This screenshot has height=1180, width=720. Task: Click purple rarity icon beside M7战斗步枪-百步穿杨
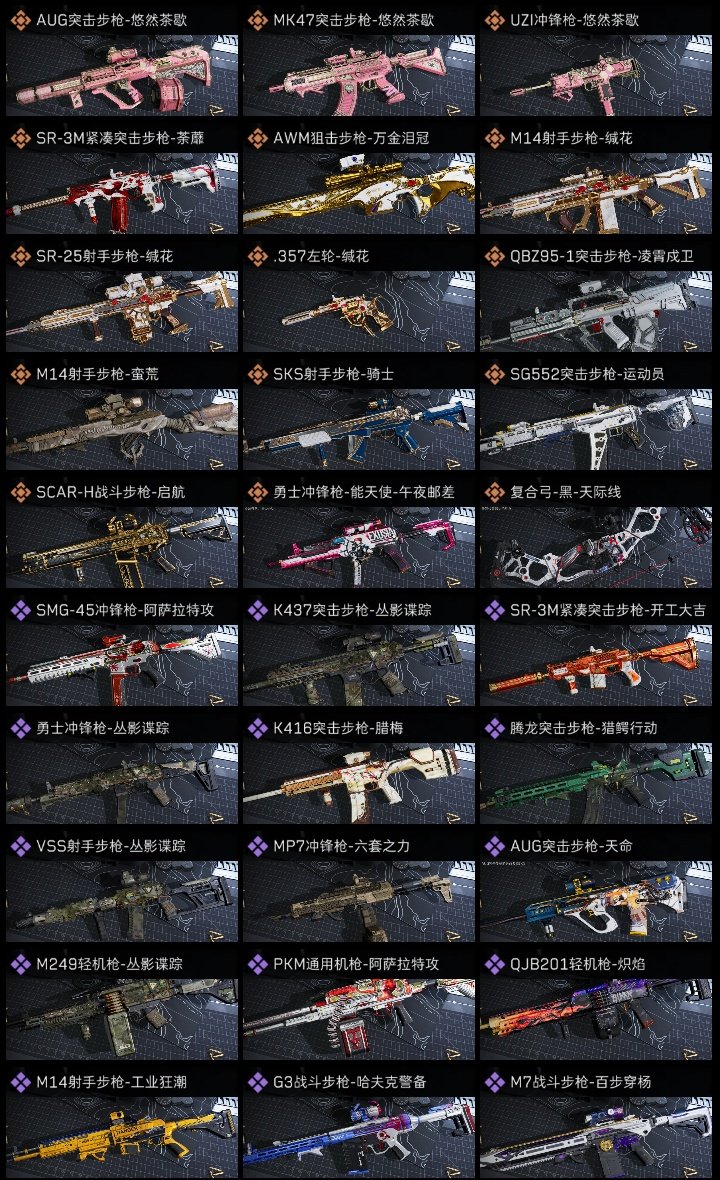494,1081
